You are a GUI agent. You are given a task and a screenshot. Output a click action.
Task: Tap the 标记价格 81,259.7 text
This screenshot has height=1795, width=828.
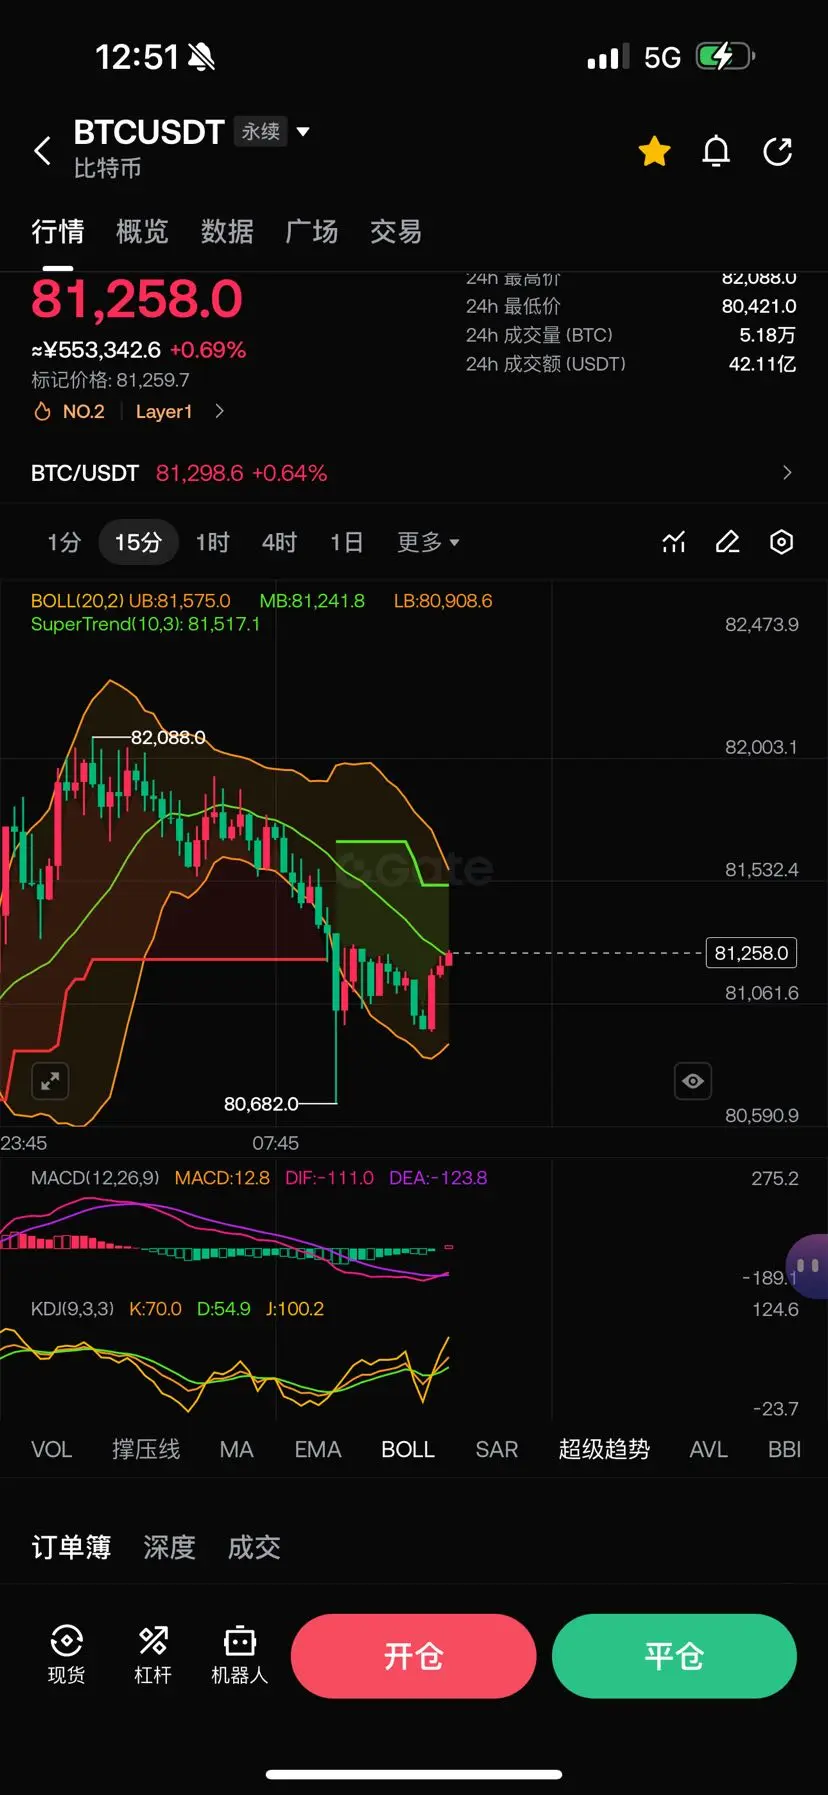pyautogui.click(x=110, y=380)
